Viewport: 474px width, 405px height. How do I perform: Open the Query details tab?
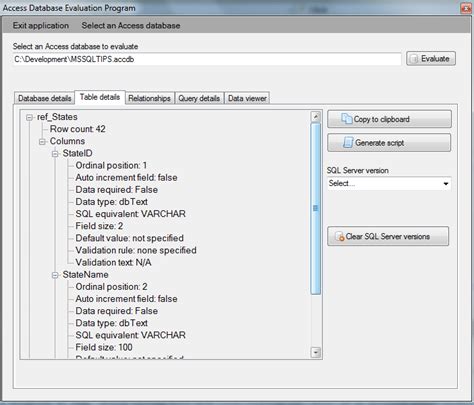199,98
